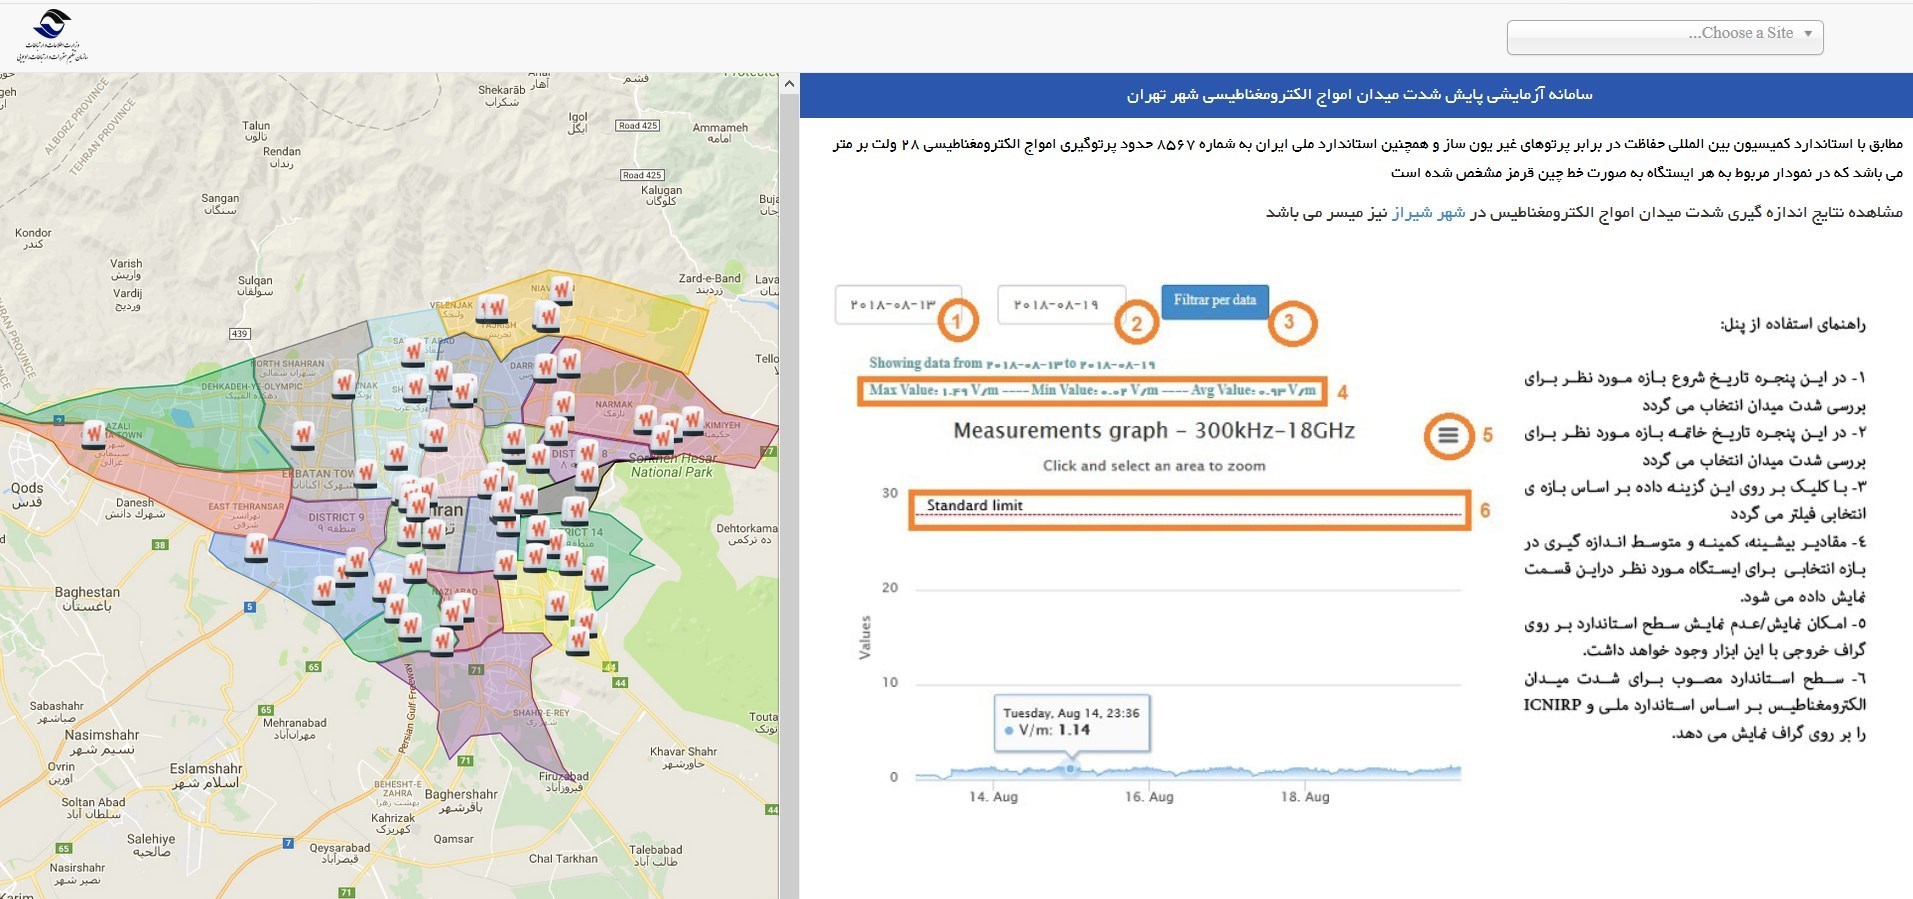Click the ministry logo at top left

click(52, 36)
